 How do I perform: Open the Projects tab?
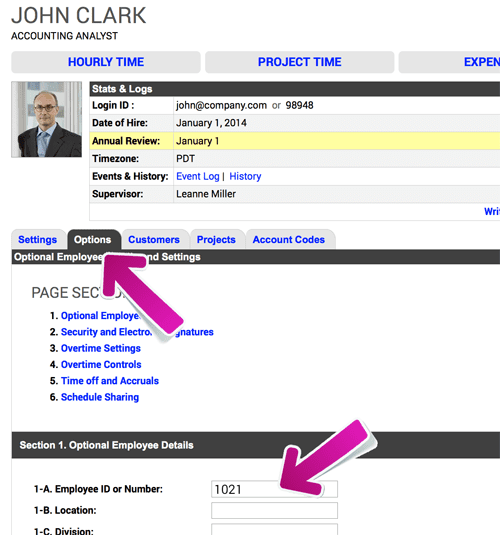[x=216, y=240]
